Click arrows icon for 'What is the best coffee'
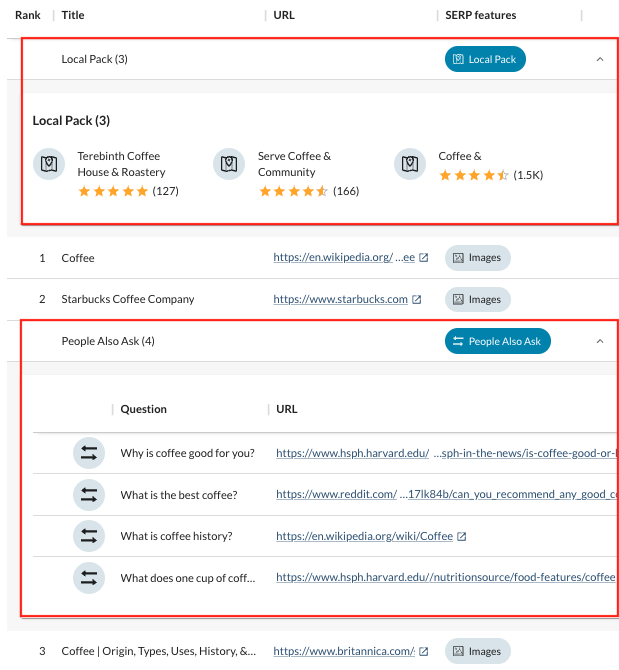Image resolution: width=619 pixels, height=670 pixels. 89,494
